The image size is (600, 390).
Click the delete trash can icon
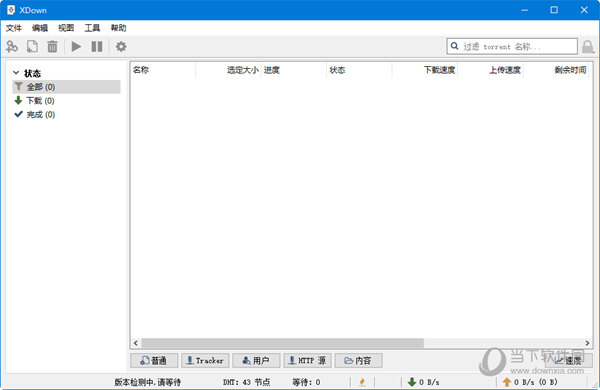point(52,47)
